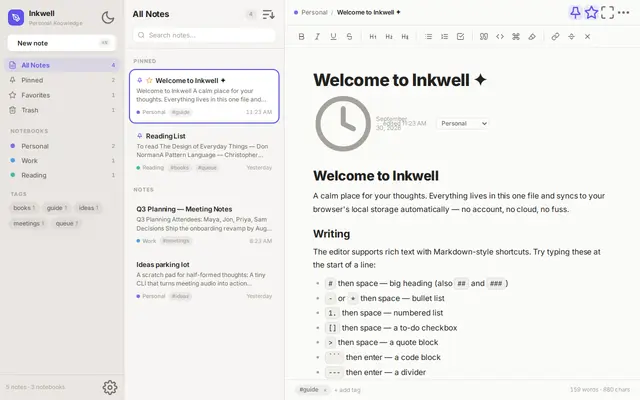
Task: Click the #books tag on Reading List
Action: tap(180, 168)
